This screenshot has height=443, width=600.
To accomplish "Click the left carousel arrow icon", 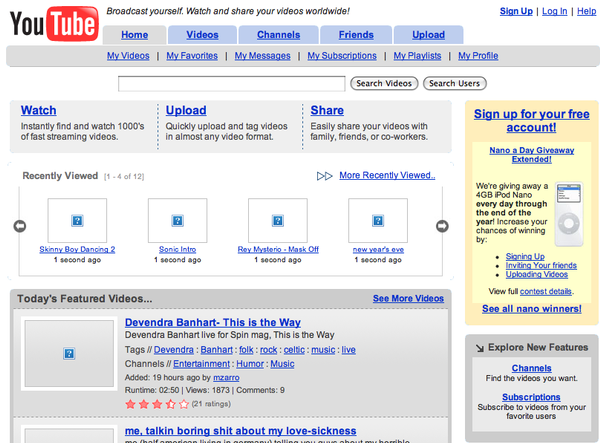I will click(20, 226).
